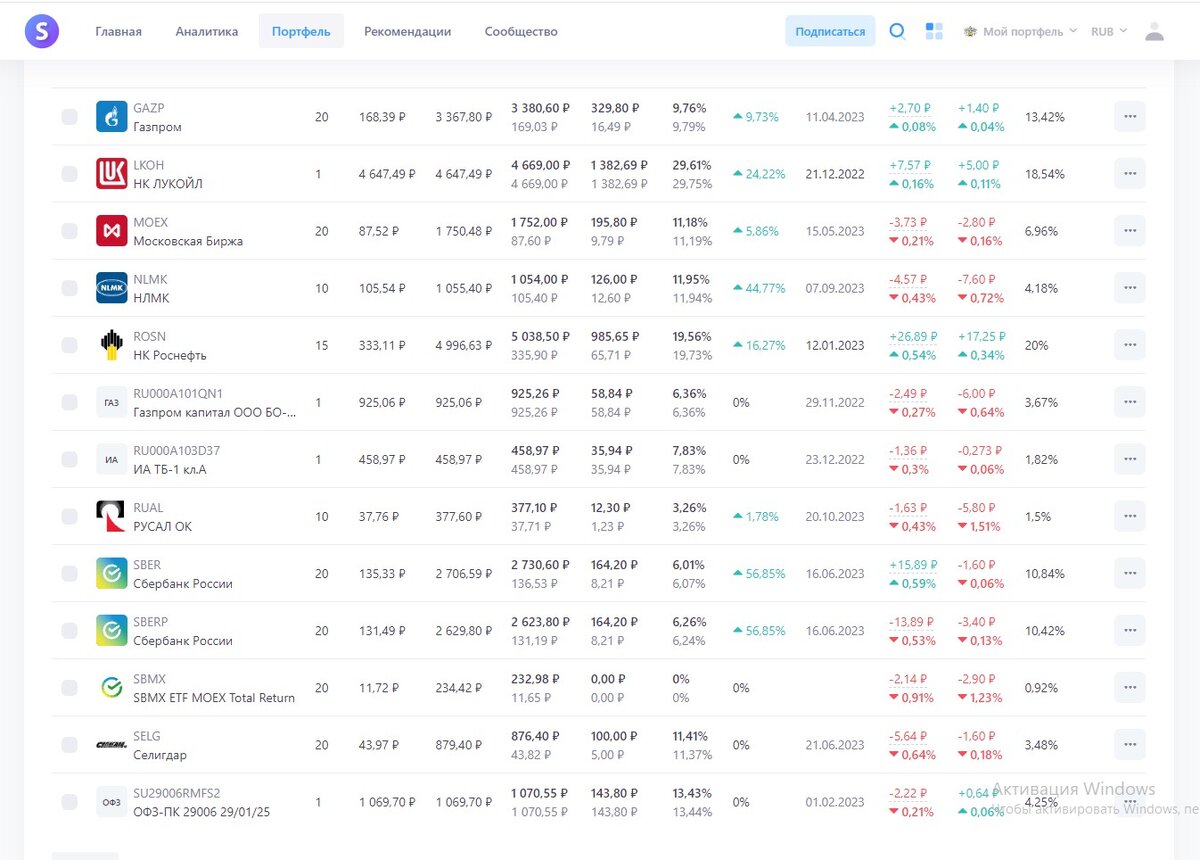
Task: Click the ticker text RU000A103D37
Action: [x=177, y=450]
